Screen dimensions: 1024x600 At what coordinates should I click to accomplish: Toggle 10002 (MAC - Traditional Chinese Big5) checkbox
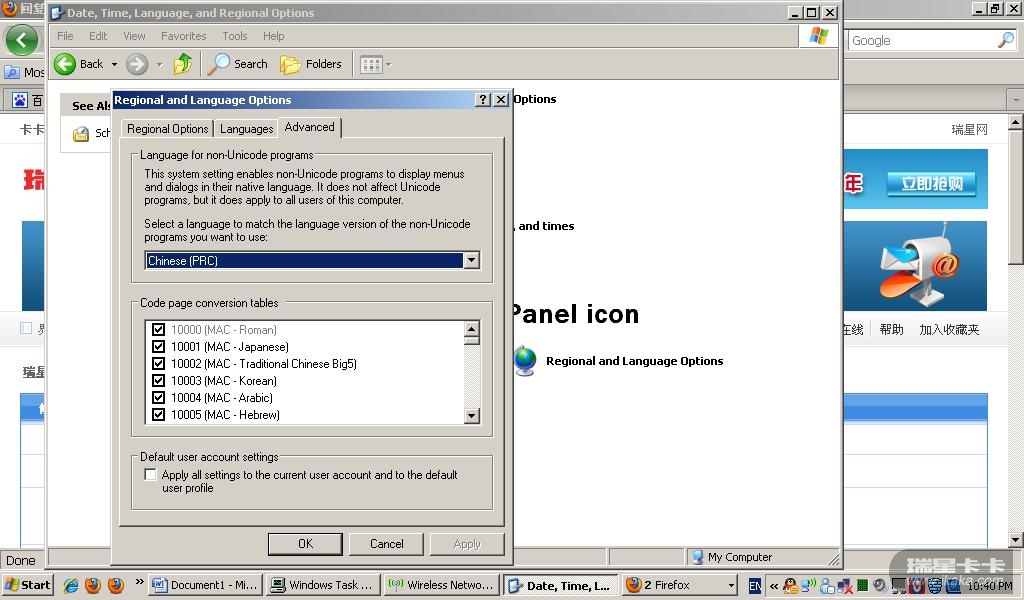pyautogui.click(x=158, y=363)
